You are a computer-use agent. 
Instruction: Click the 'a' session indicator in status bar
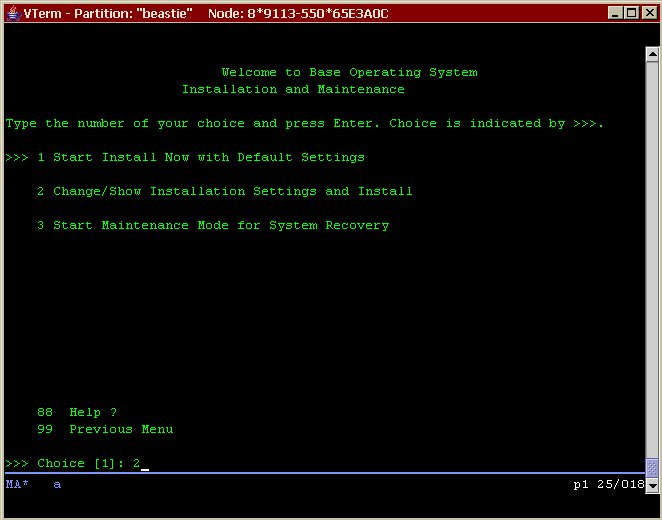tap(57, 485)
